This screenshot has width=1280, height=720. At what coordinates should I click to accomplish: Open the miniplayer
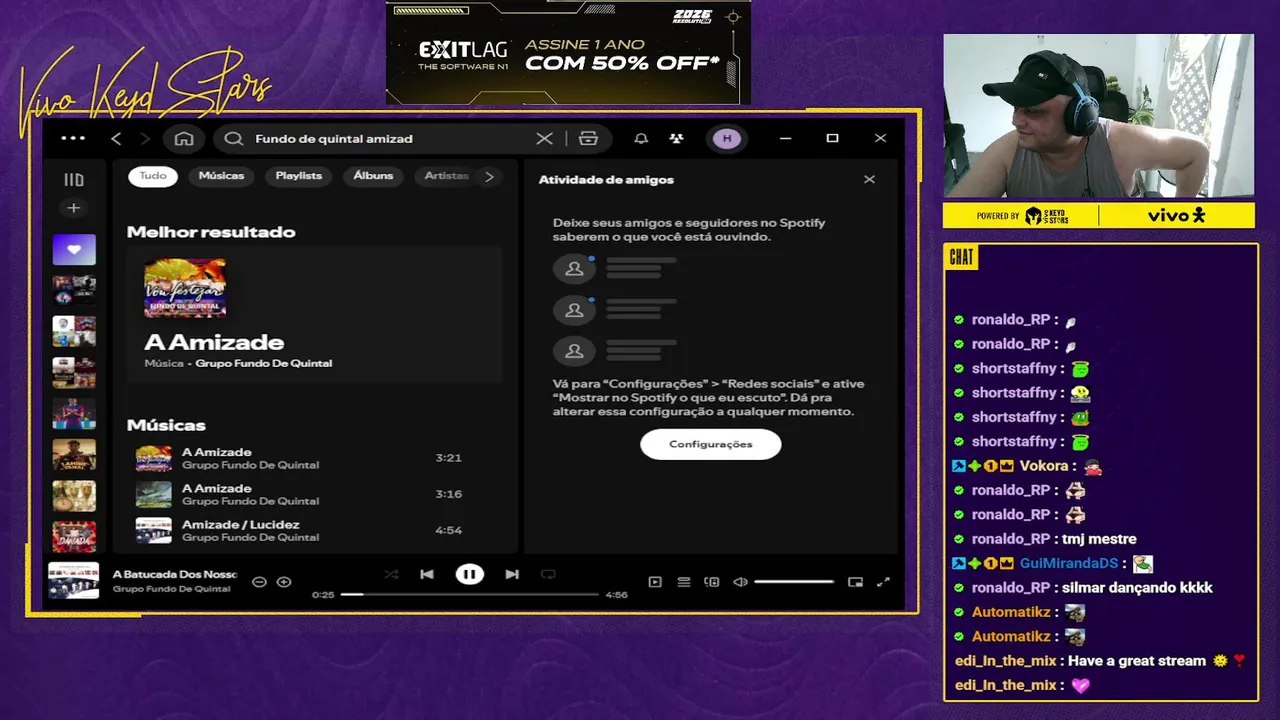(855, 582)
